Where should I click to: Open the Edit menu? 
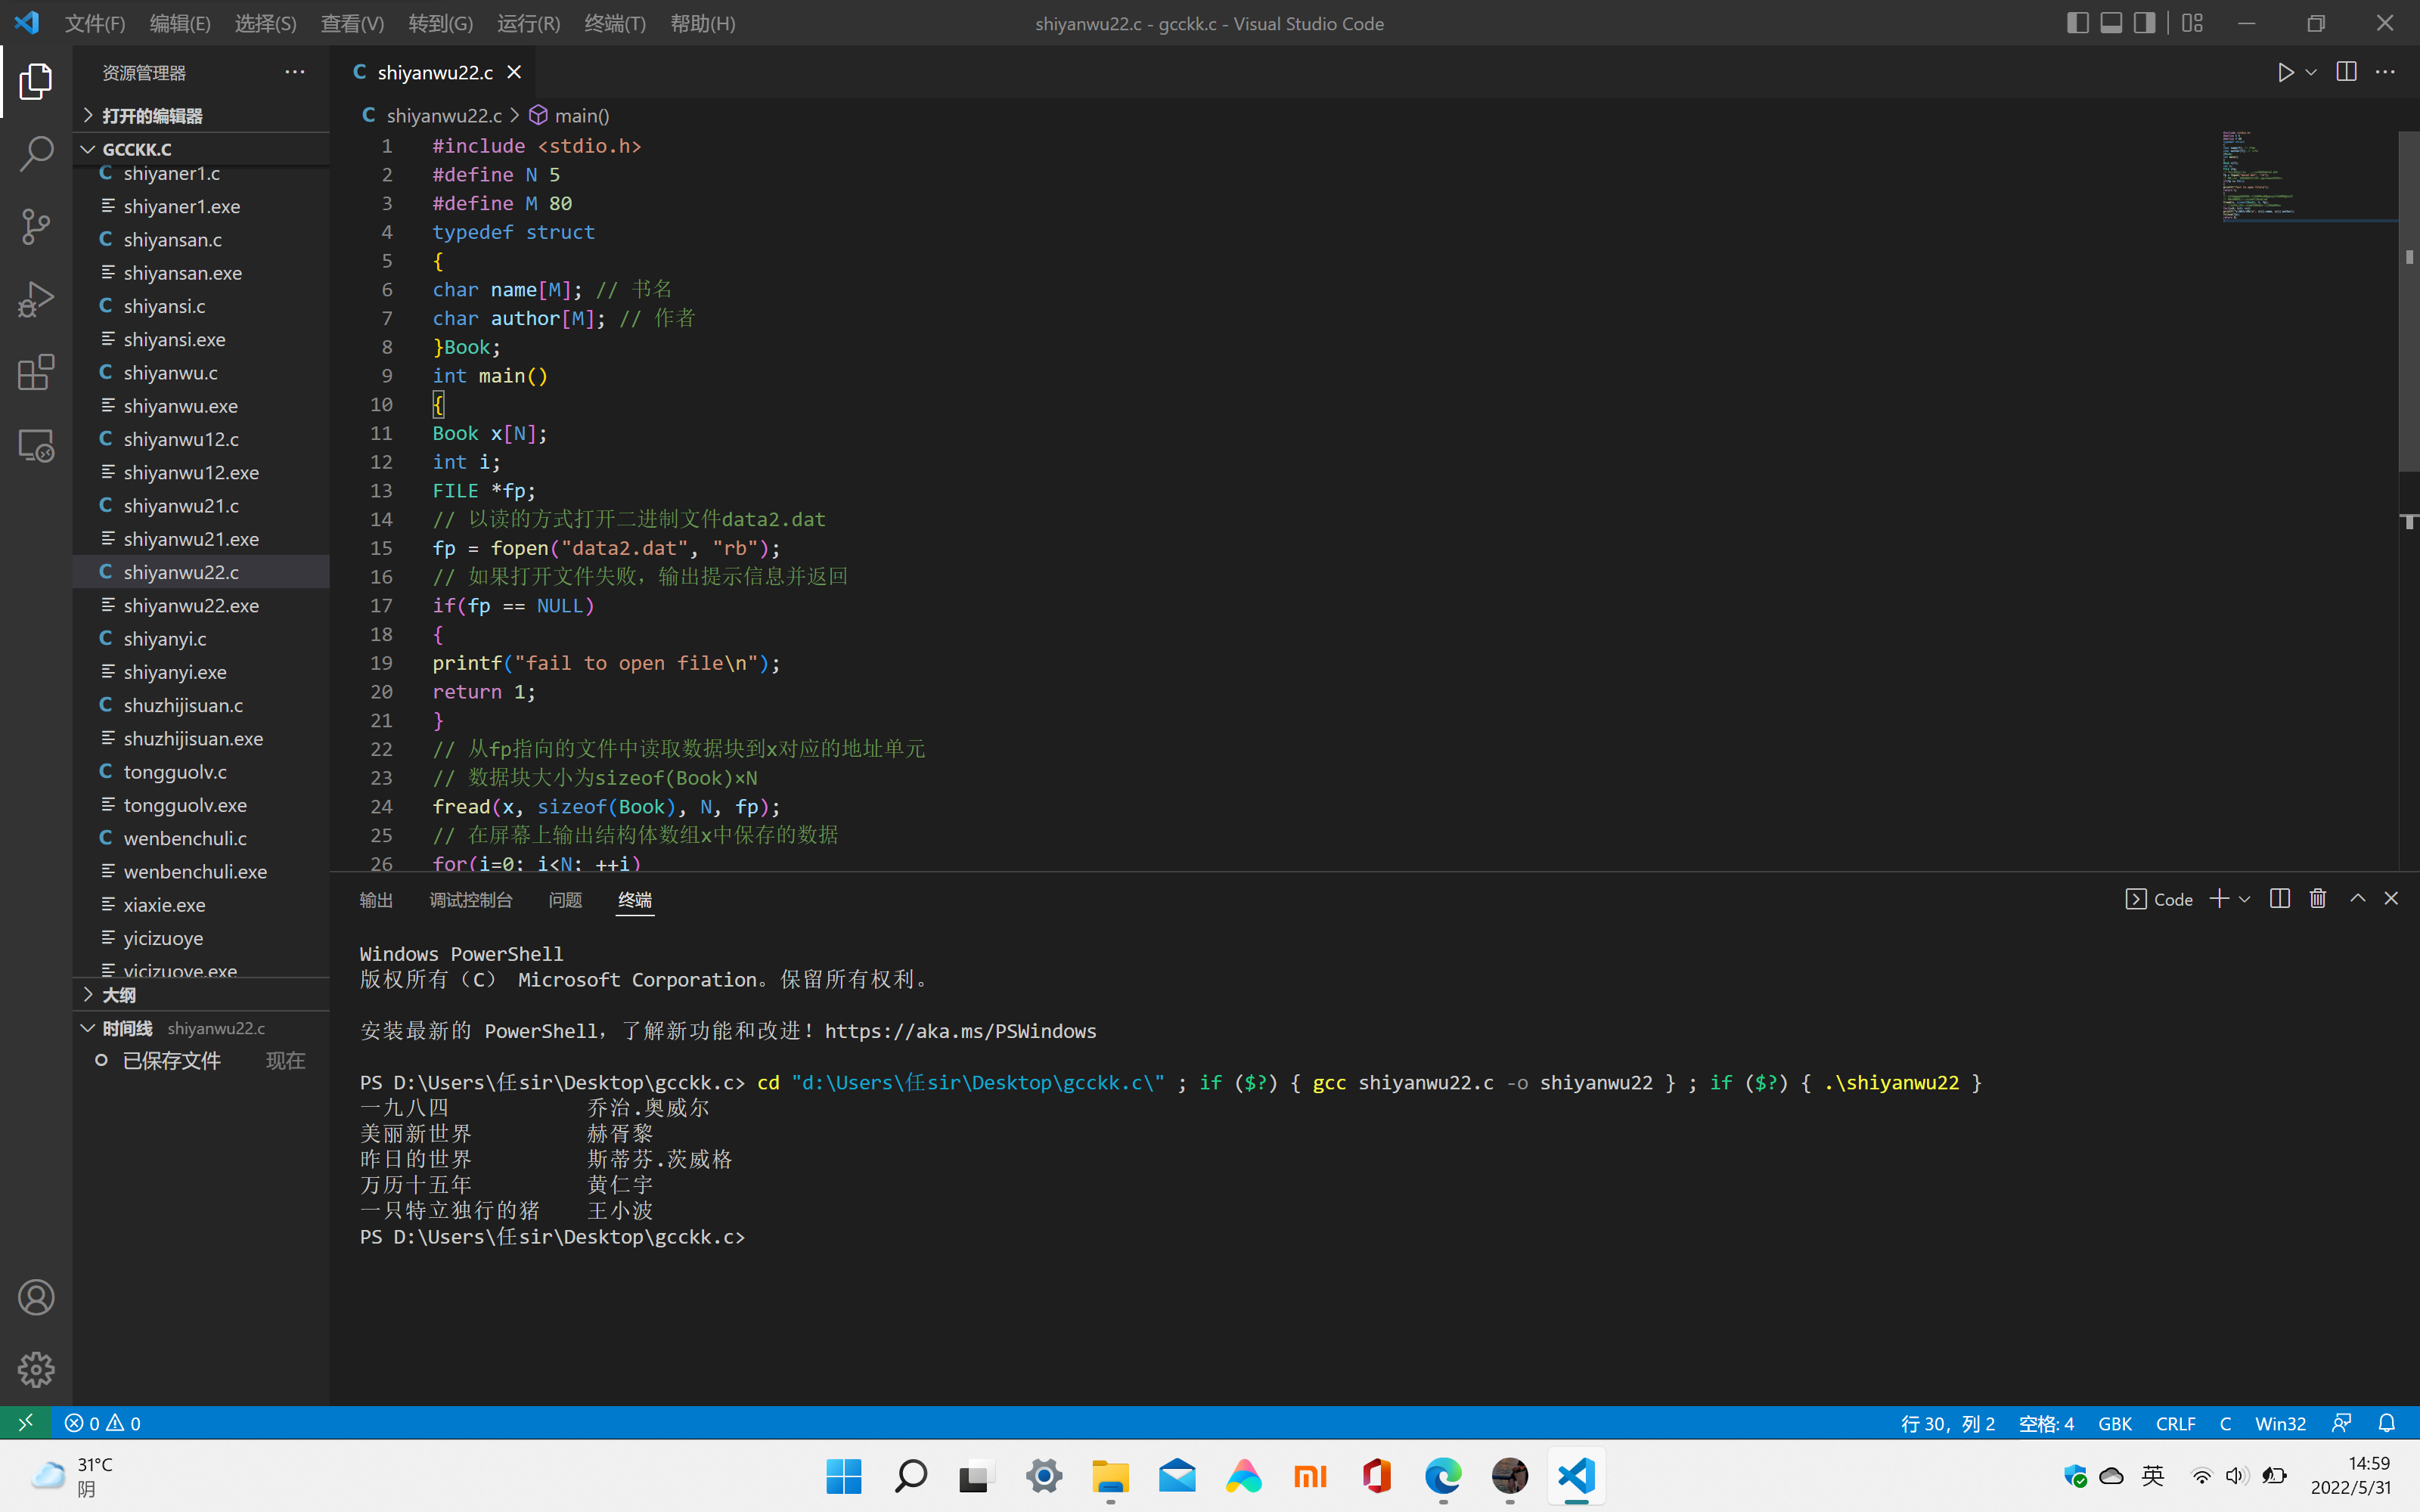click(180, 23)
